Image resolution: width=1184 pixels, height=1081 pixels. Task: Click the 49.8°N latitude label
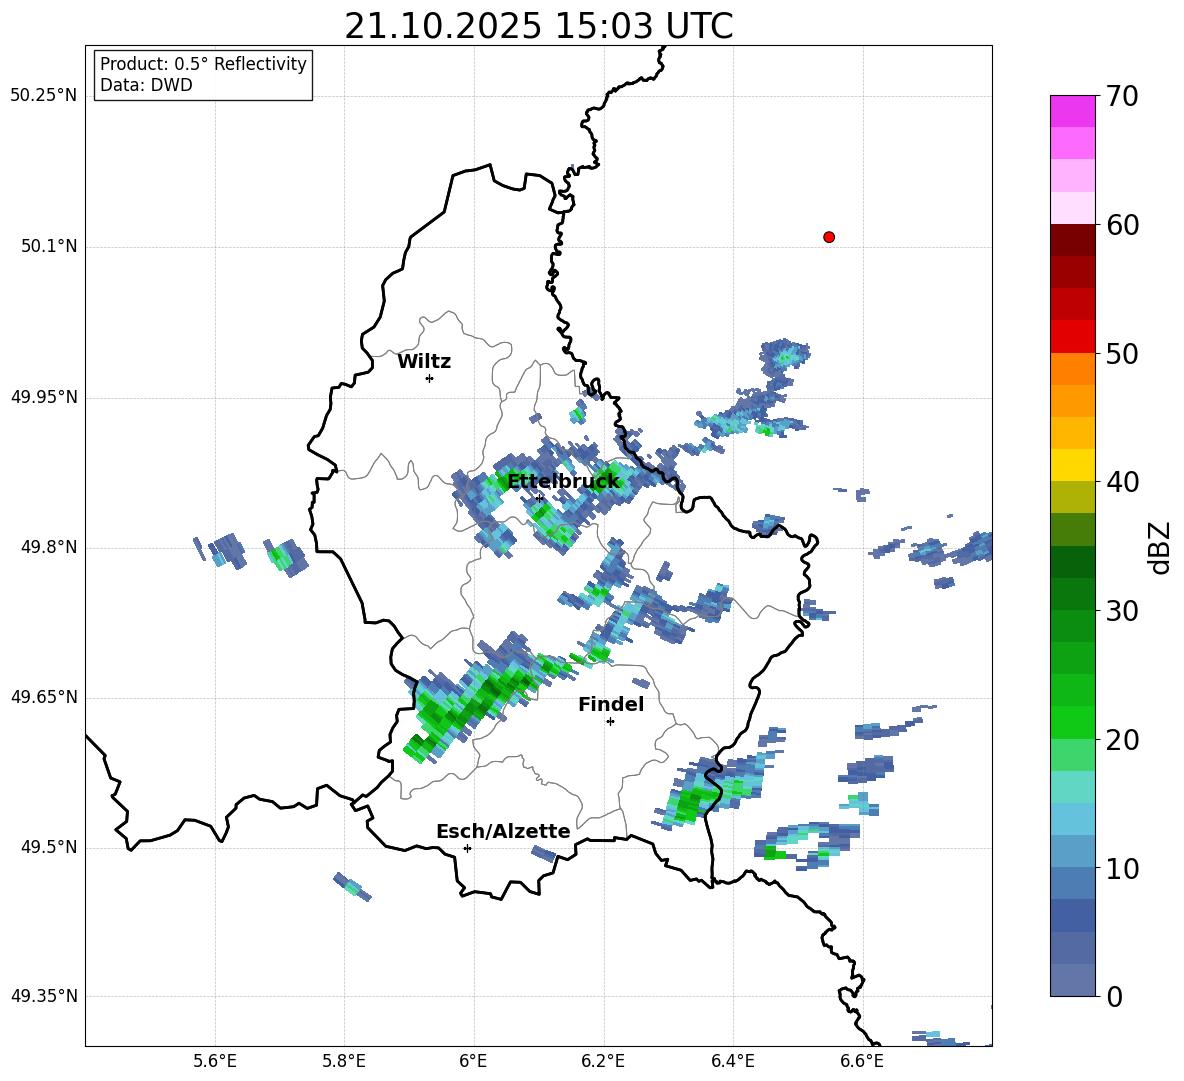pos(49,547)
